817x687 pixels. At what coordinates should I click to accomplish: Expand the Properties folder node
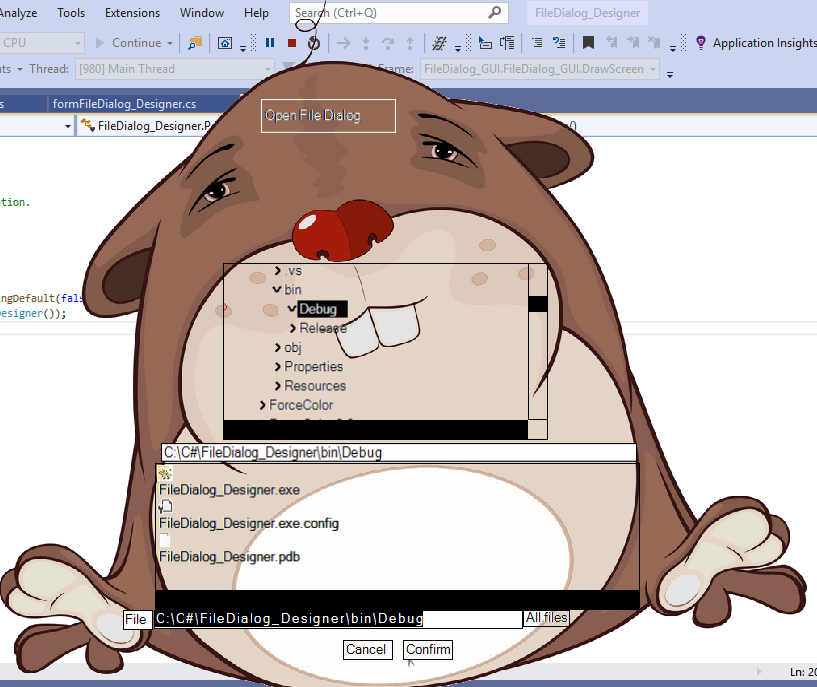(x=278, y=367)
